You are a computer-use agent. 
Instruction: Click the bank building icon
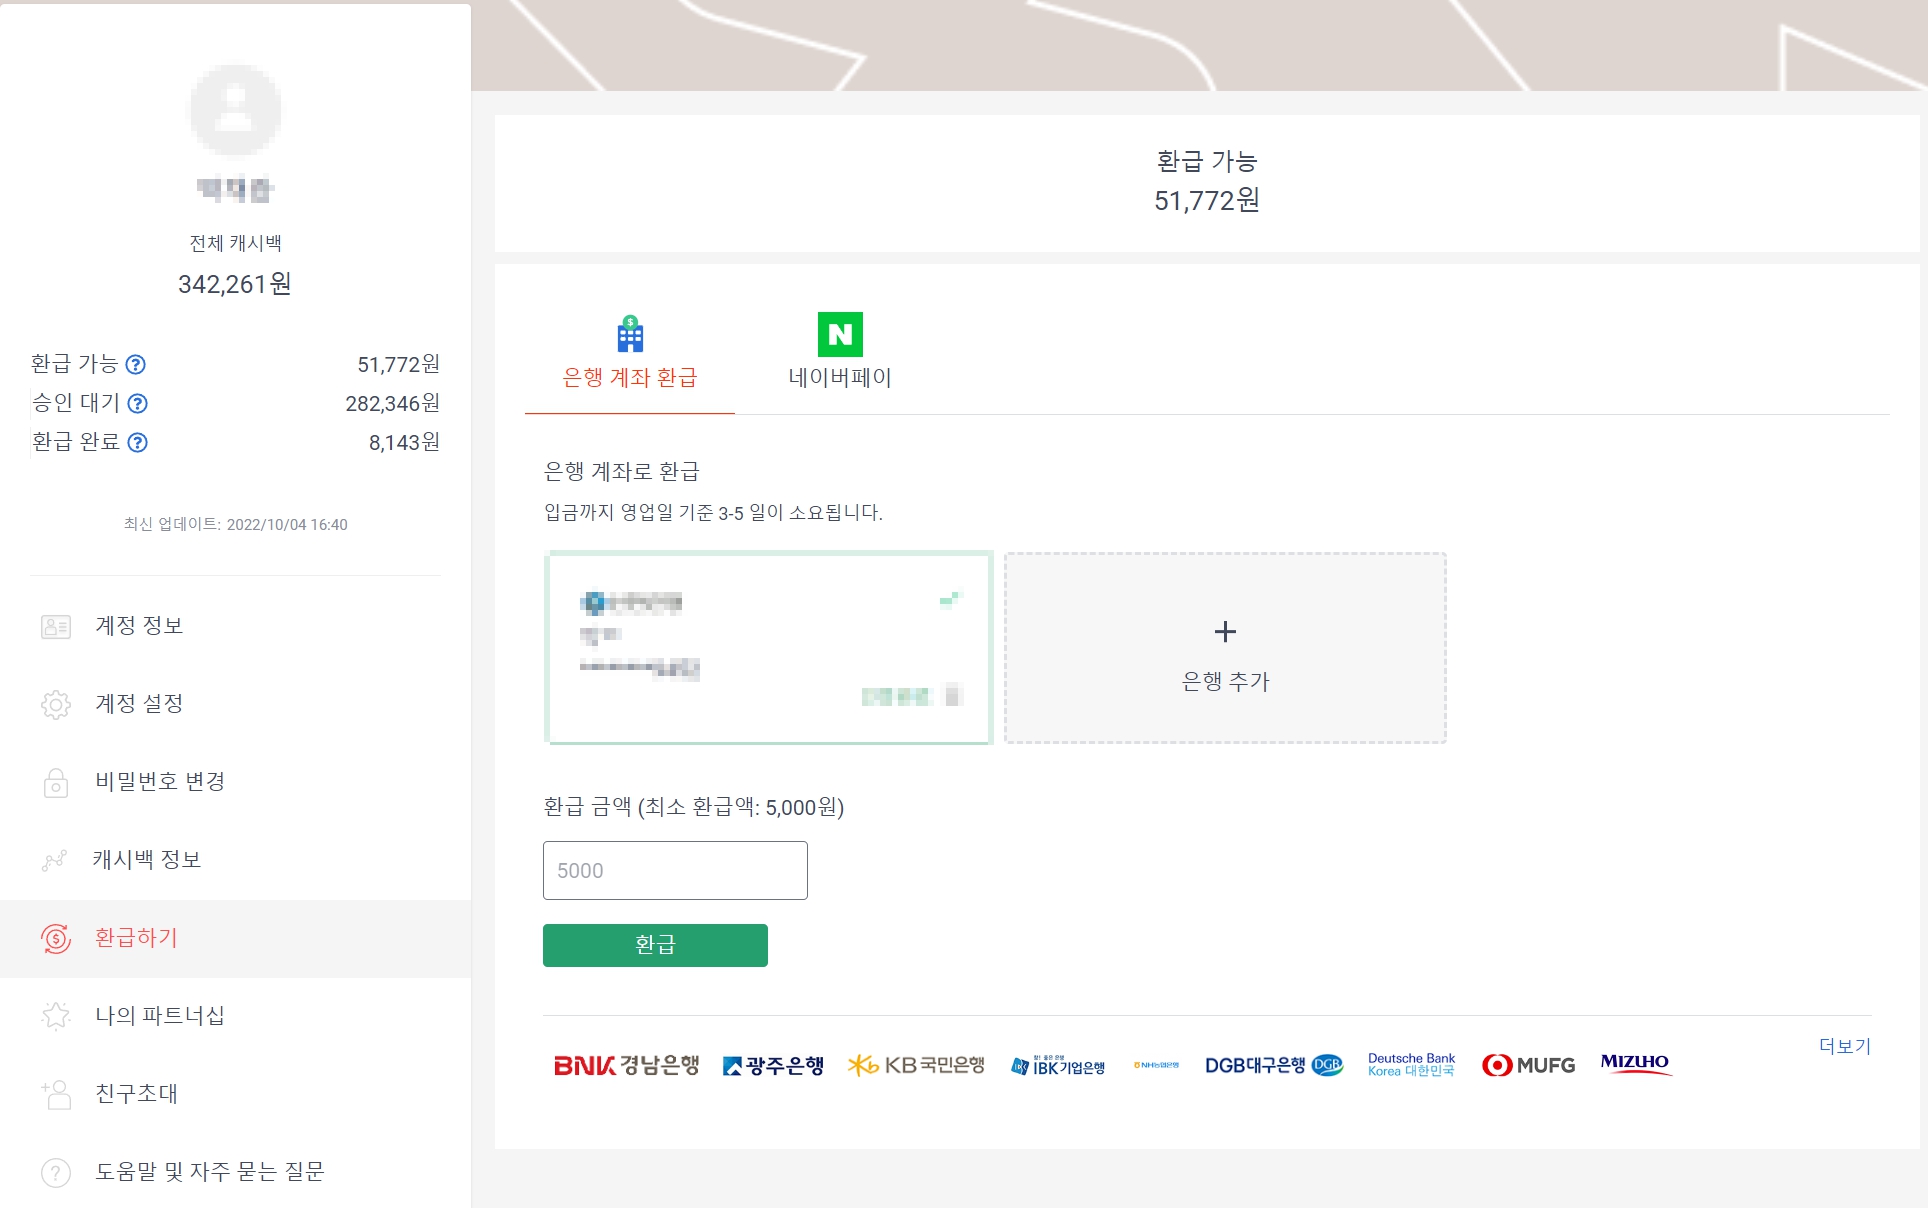pyautogui.click(x=630, y=334)
